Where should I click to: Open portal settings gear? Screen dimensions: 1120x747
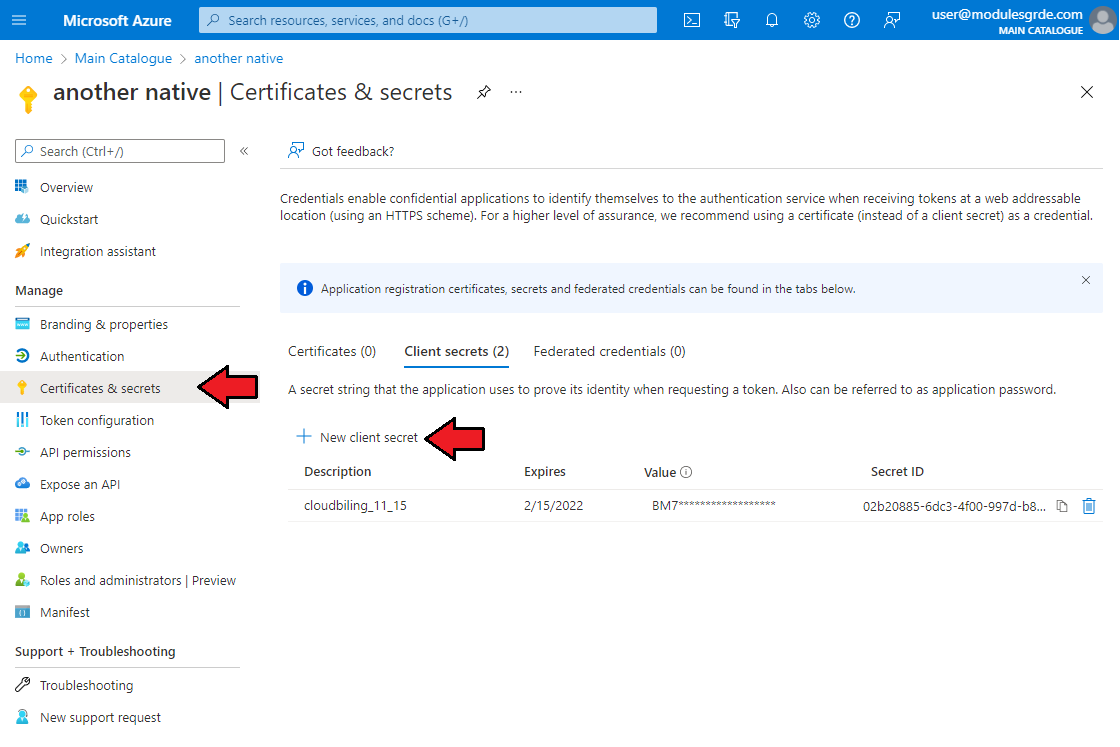[811, 20]
